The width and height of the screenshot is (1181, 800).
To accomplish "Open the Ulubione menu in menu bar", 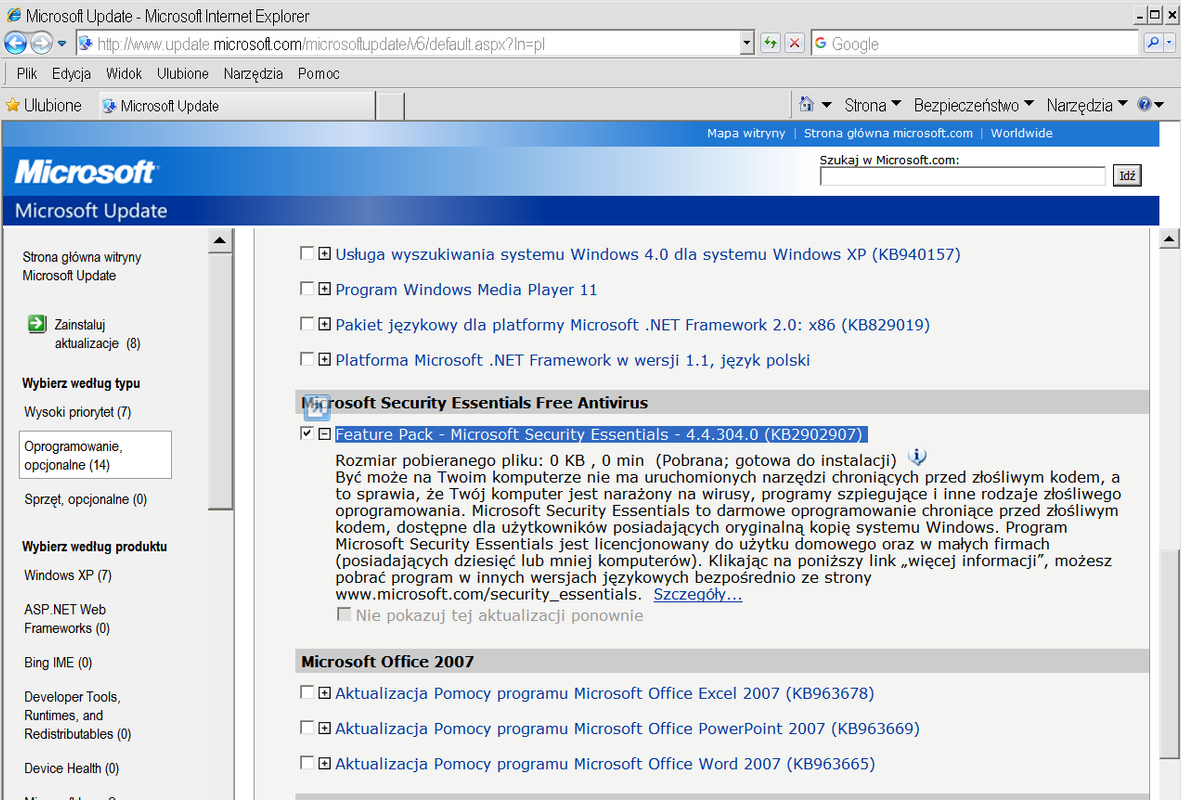I will [182, 73].
